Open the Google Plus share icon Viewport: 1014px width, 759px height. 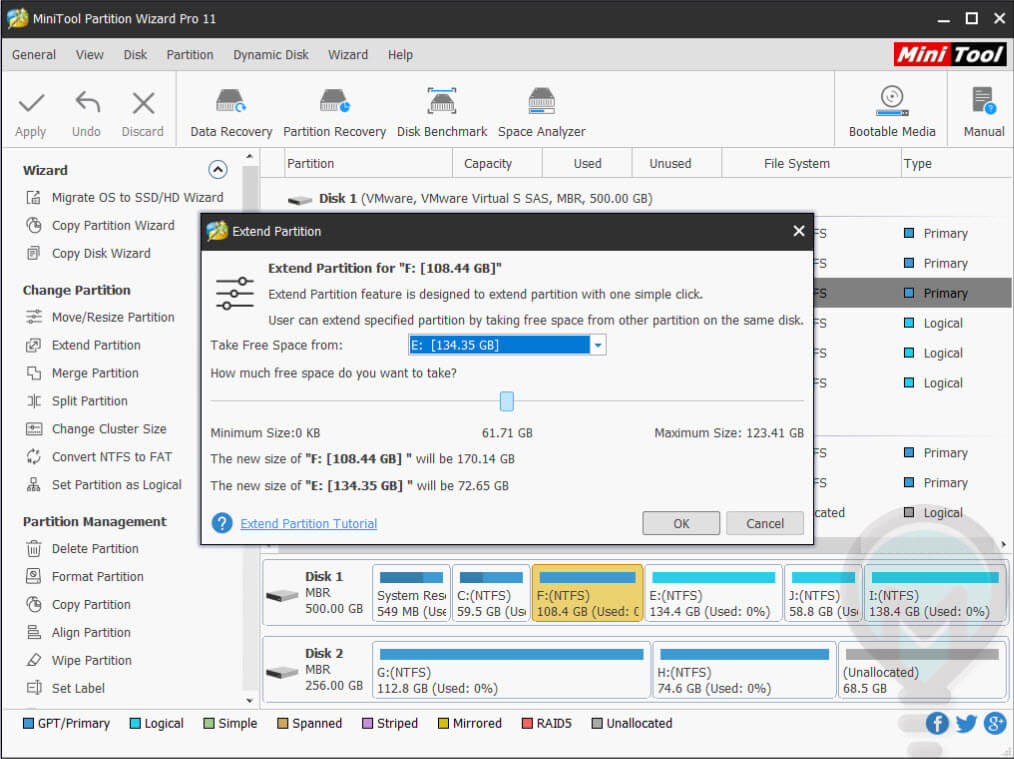pos(995,723)
